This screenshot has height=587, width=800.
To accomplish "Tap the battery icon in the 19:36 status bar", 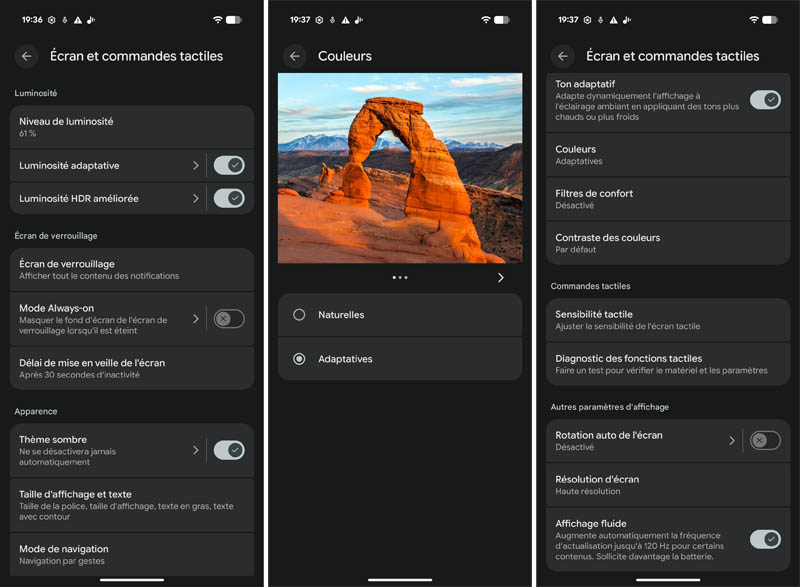I will (x=234, y=20).
